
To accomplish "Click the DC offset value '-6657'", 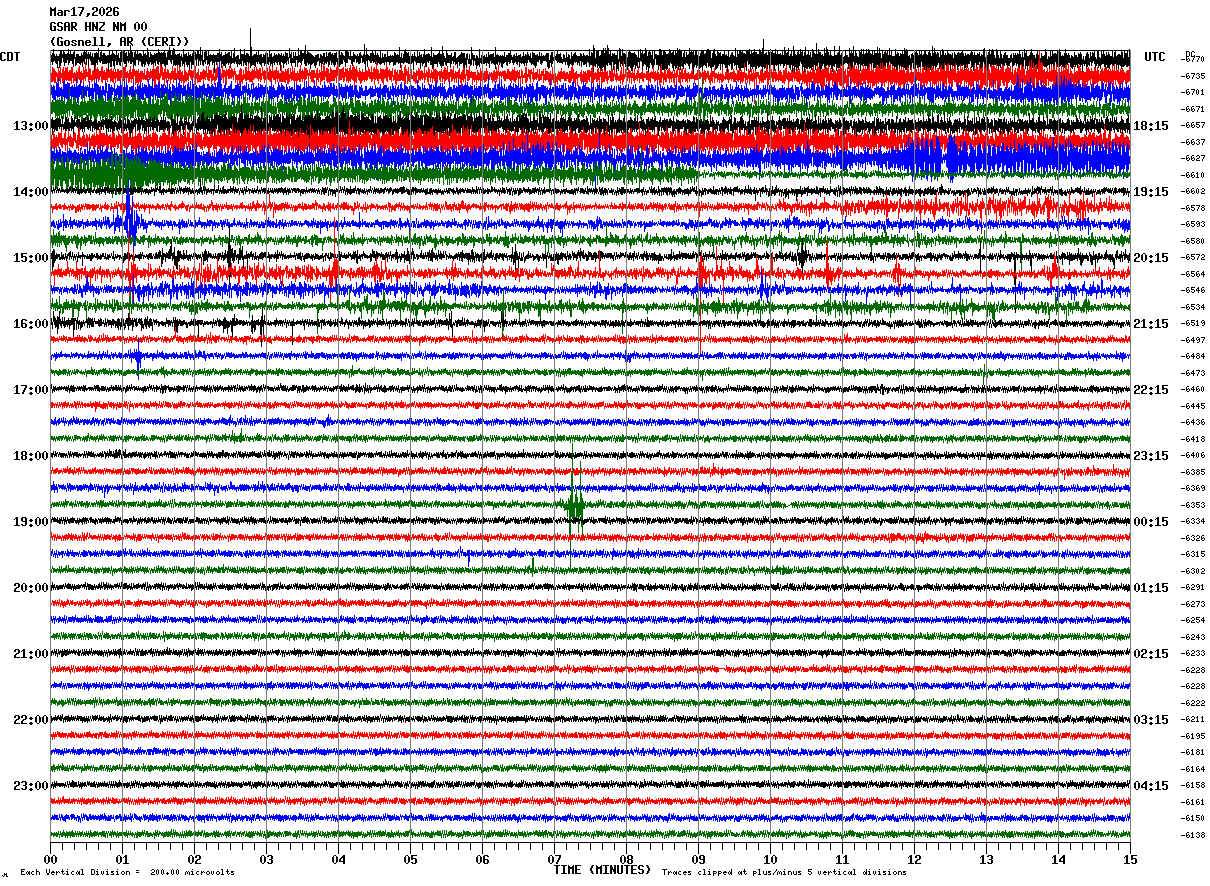I will [1194, 126].
